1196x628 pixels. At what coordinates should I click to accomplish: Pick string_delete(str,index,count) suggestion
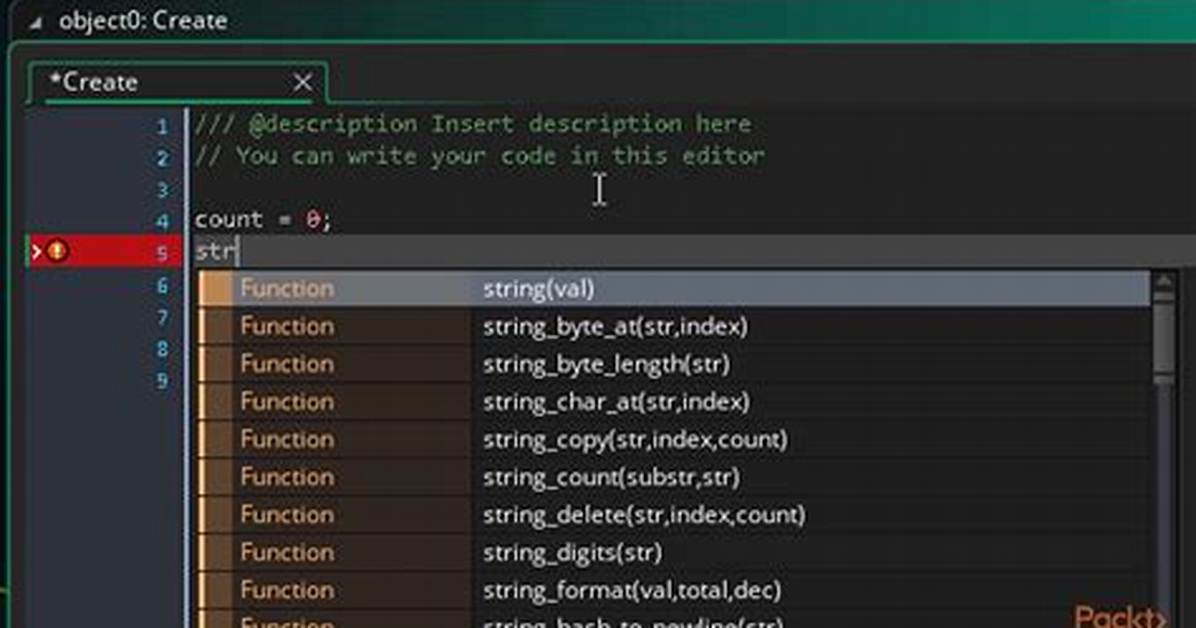coord(674,515)
